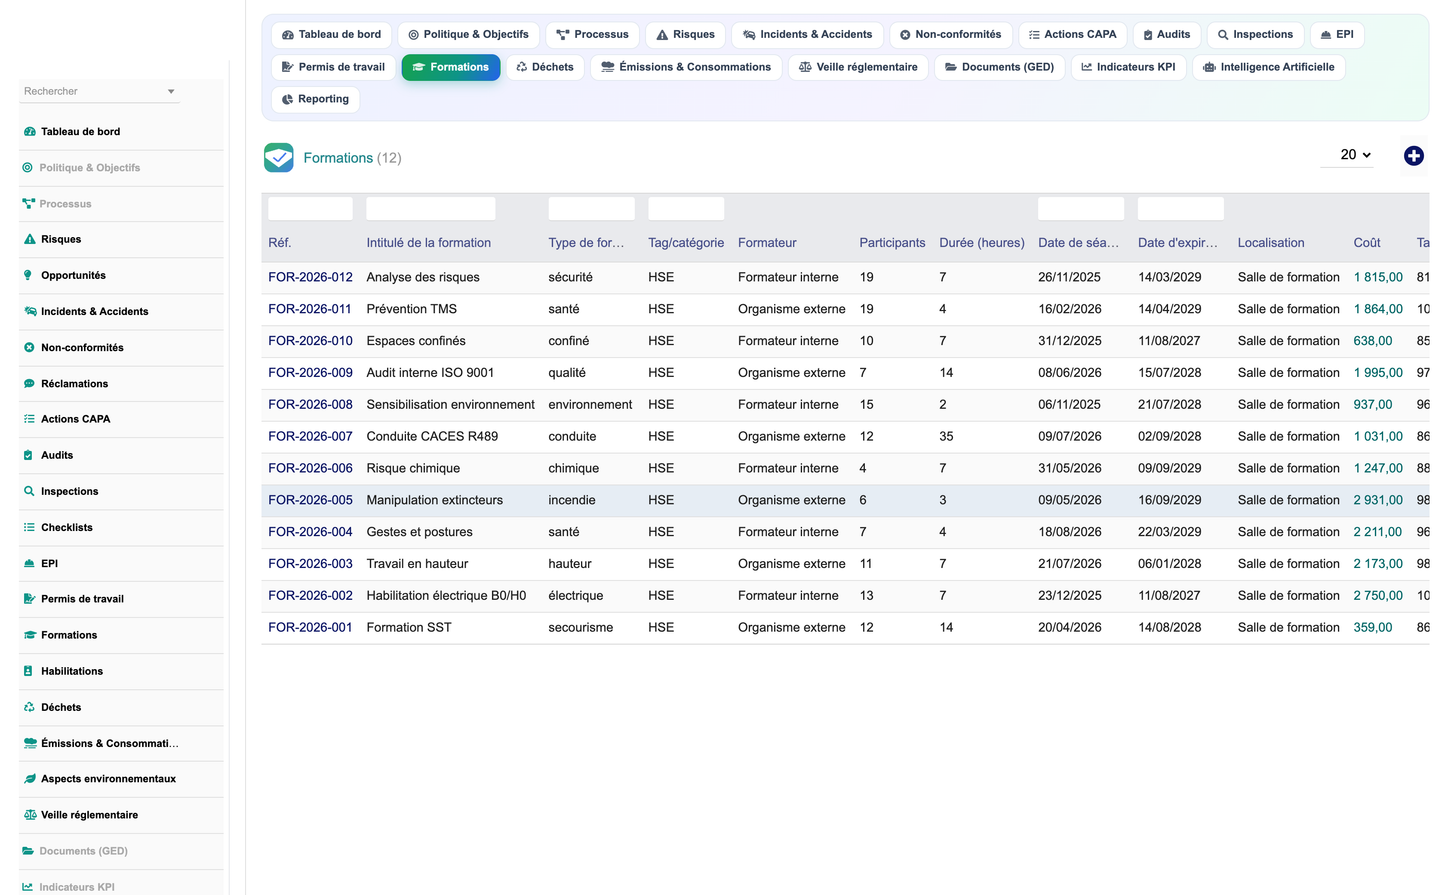Click the Réclamations speech bubble icon
1445x895 pixels.
coord(29,384)
